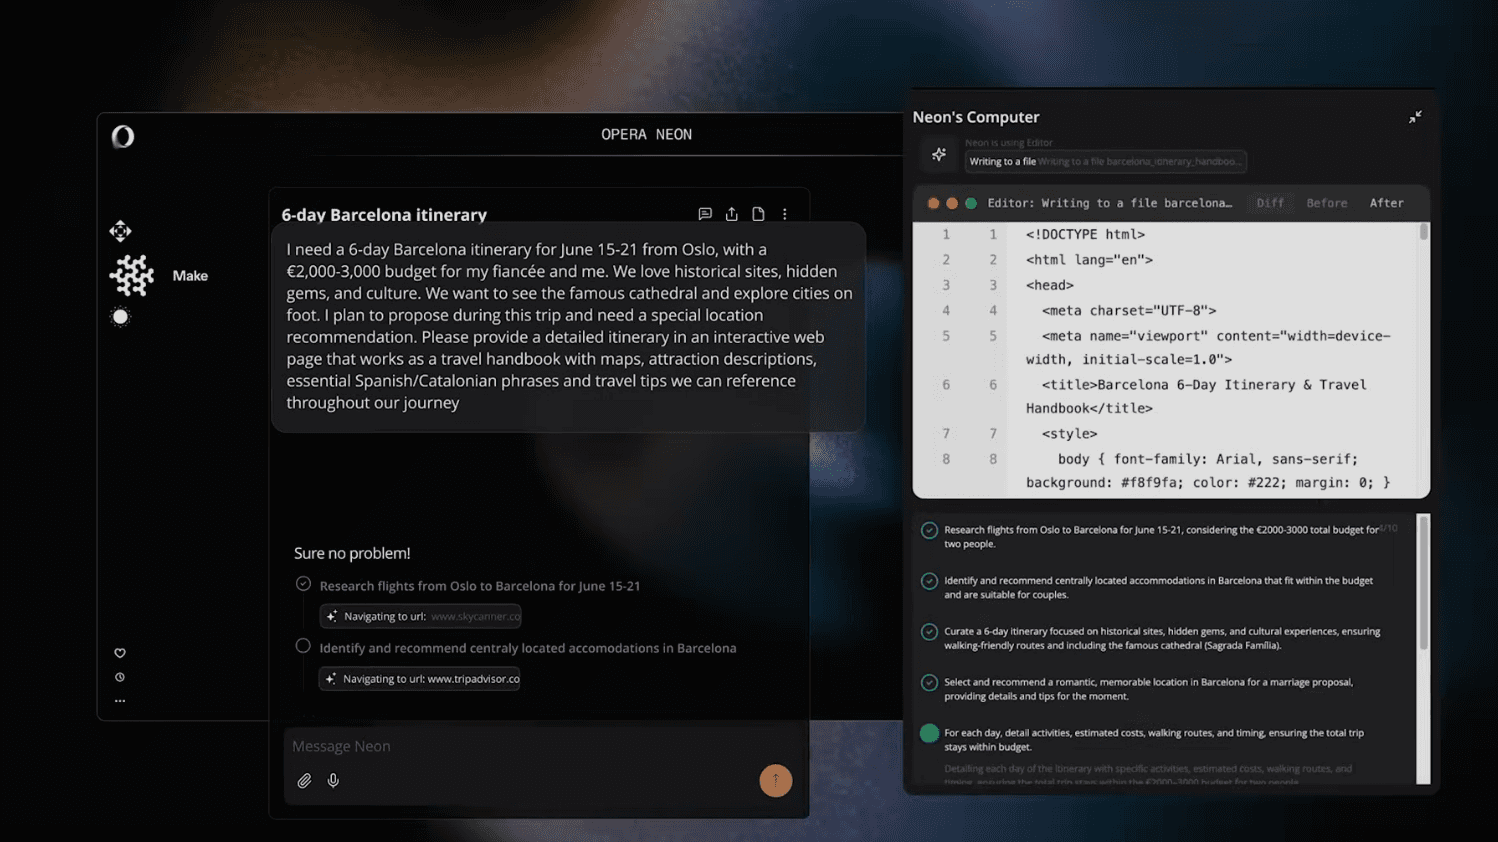Click the Neon is using Editor label
This screenshot has width=1498, height=842.
pos(1008,143)
